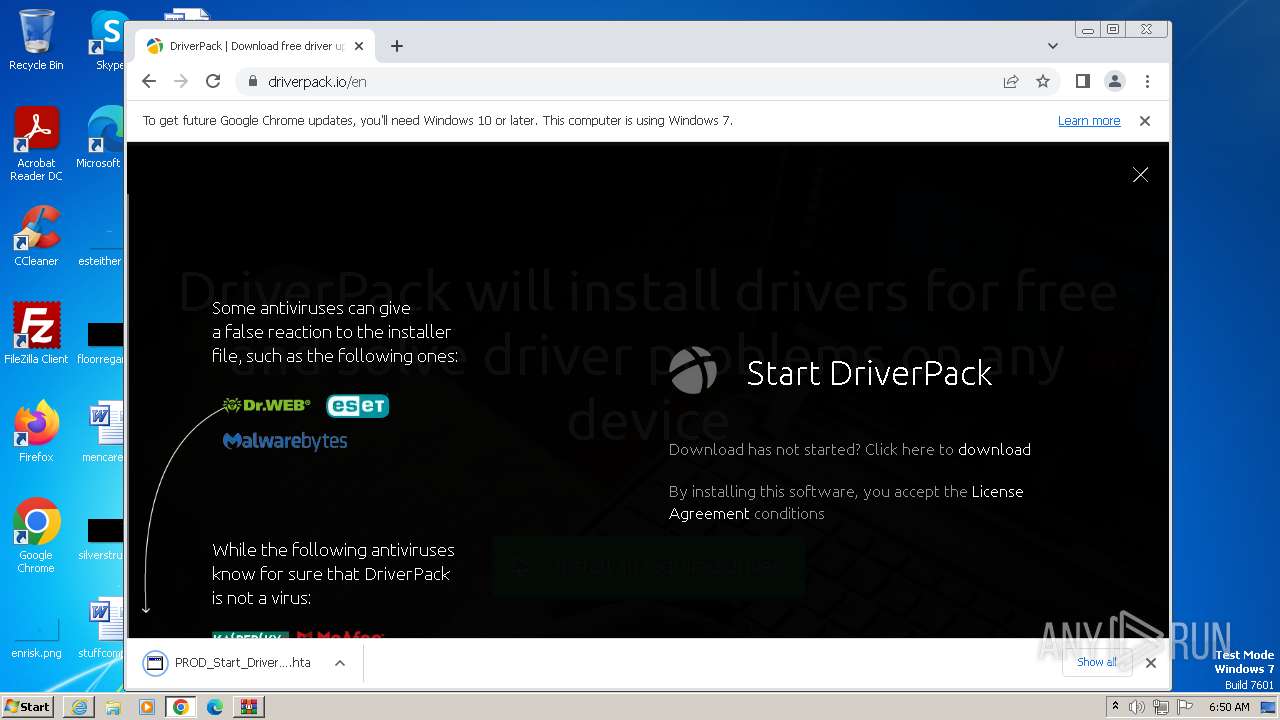Viewport: 1280px width, 720px height.
Task: Open a new tab
Action: pos(397,46)
